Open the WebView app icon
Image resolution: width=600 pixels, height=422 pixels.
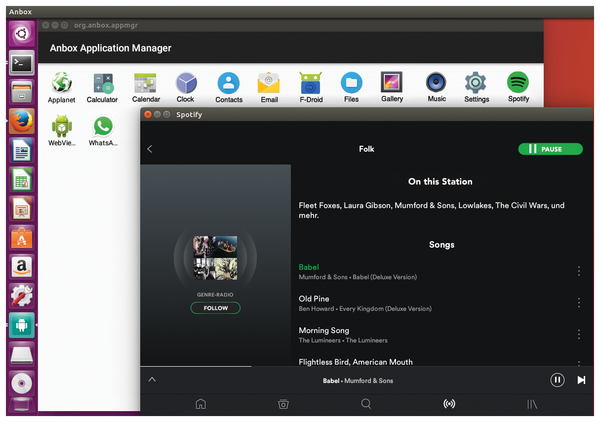(x=62, y=131)
